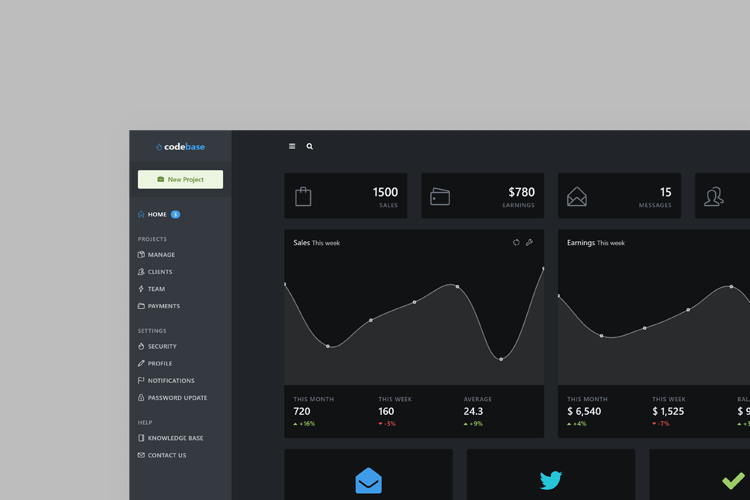The height and width of the screenshot is (500, 750).
Task: Navigate to Payments section
Action: coord(163,306)
